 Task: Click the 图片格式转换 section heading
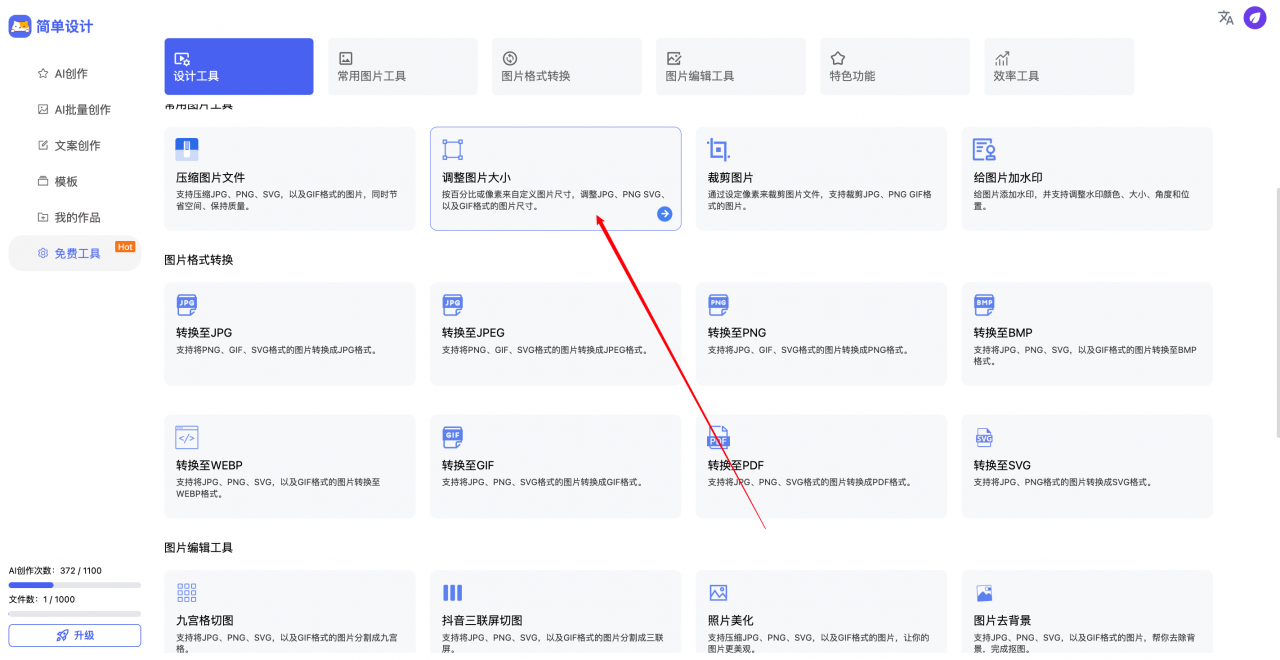[x=199, y=260]
